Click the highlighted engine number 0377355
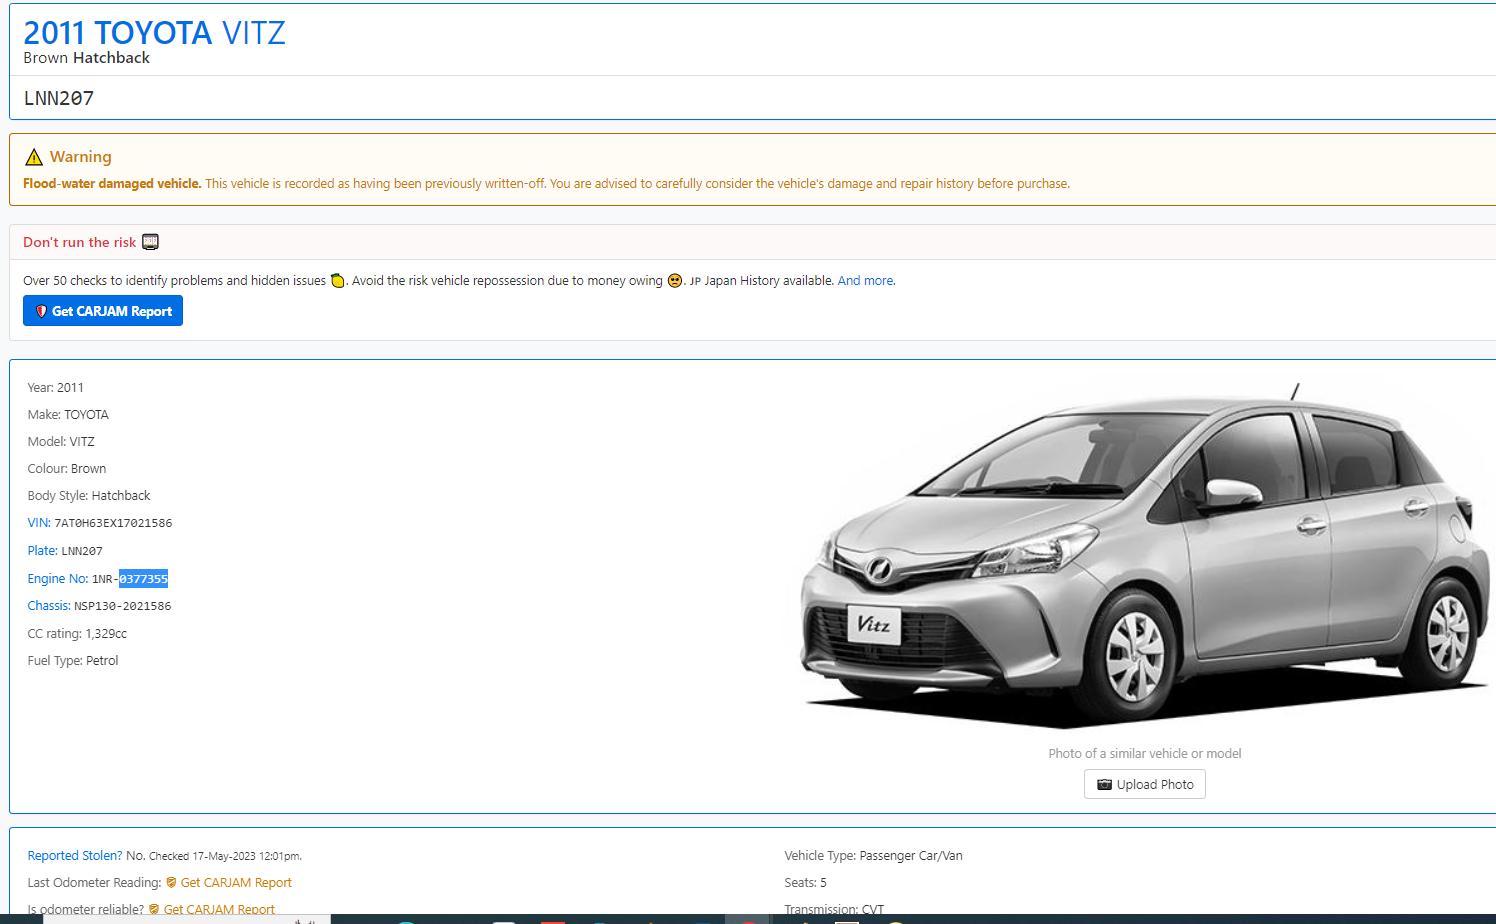Screen dimensions: 1496x924 click(143, 579)
